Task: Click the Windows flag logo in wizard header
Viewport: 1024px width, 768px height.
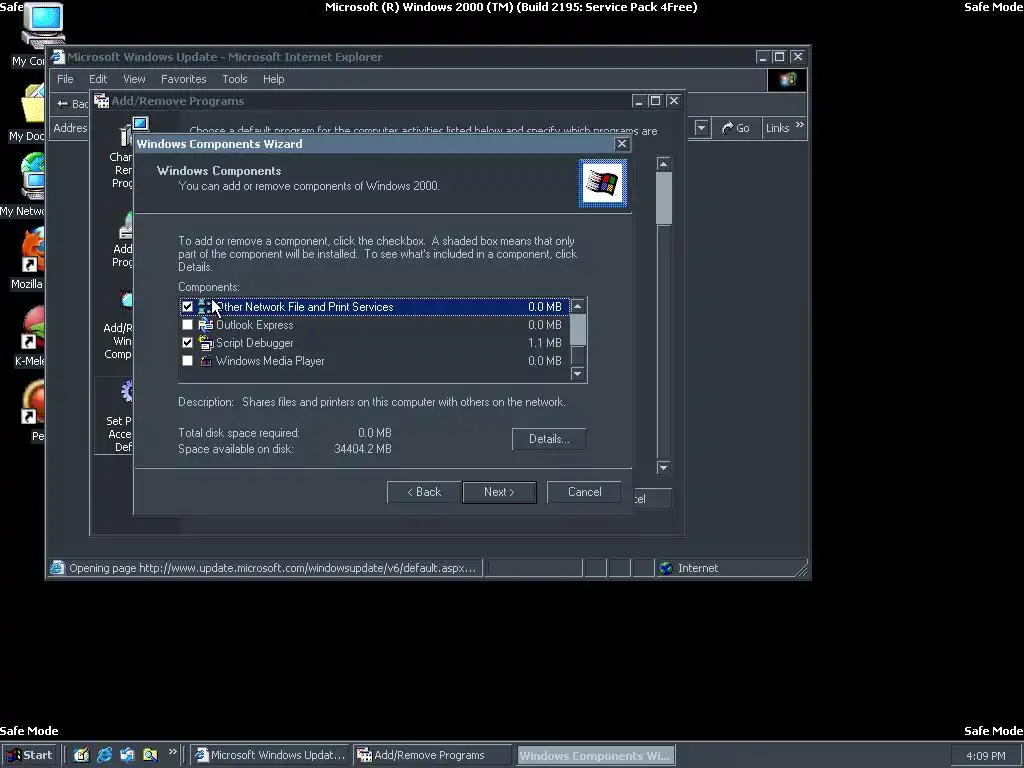Action: click(602, 183)
